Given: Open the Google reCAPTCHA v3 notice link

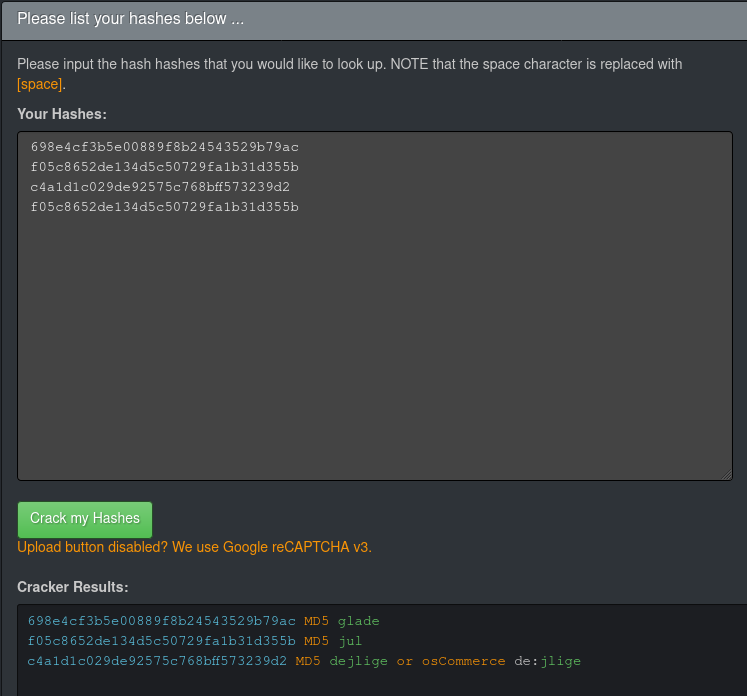Looking at the screenshot, I should pos(194,547).
